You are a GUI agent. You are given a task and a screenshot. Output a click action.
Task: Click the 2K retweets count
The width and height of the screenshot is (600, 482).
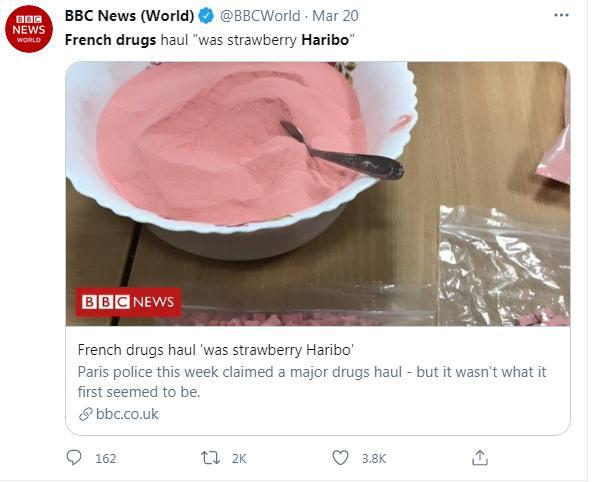pyautogui.click(x=239, y=458)
